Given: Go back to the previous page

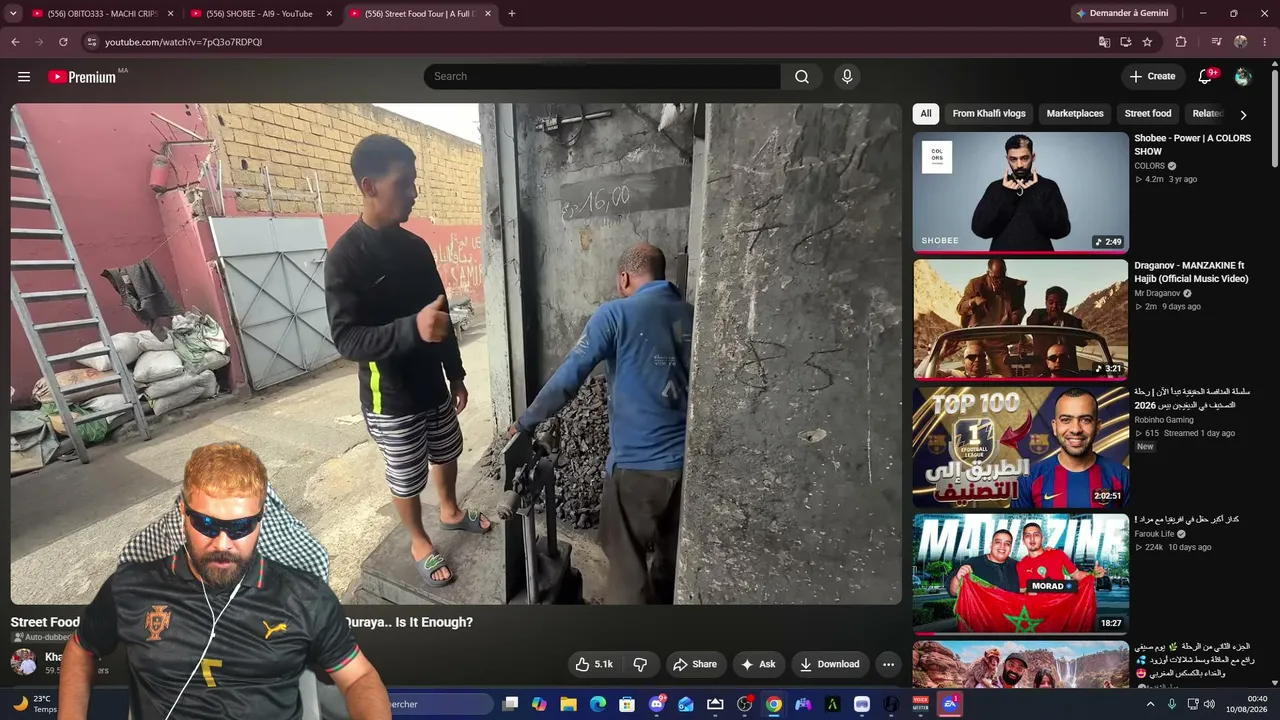Looking at the screenshot, I should (x=15, y=42).
